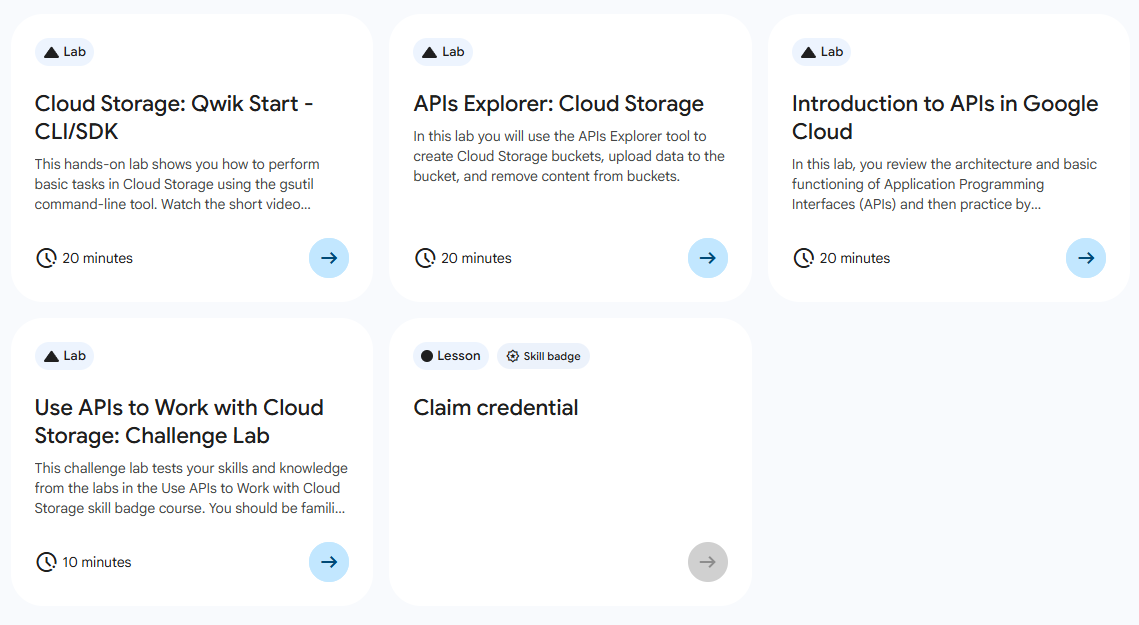Viewport: 1139px width, 625px height.
Task: Open the 'APIs Explorer: Cloud Storage' title
Action: pyautogui.click(x=559, y=104)
